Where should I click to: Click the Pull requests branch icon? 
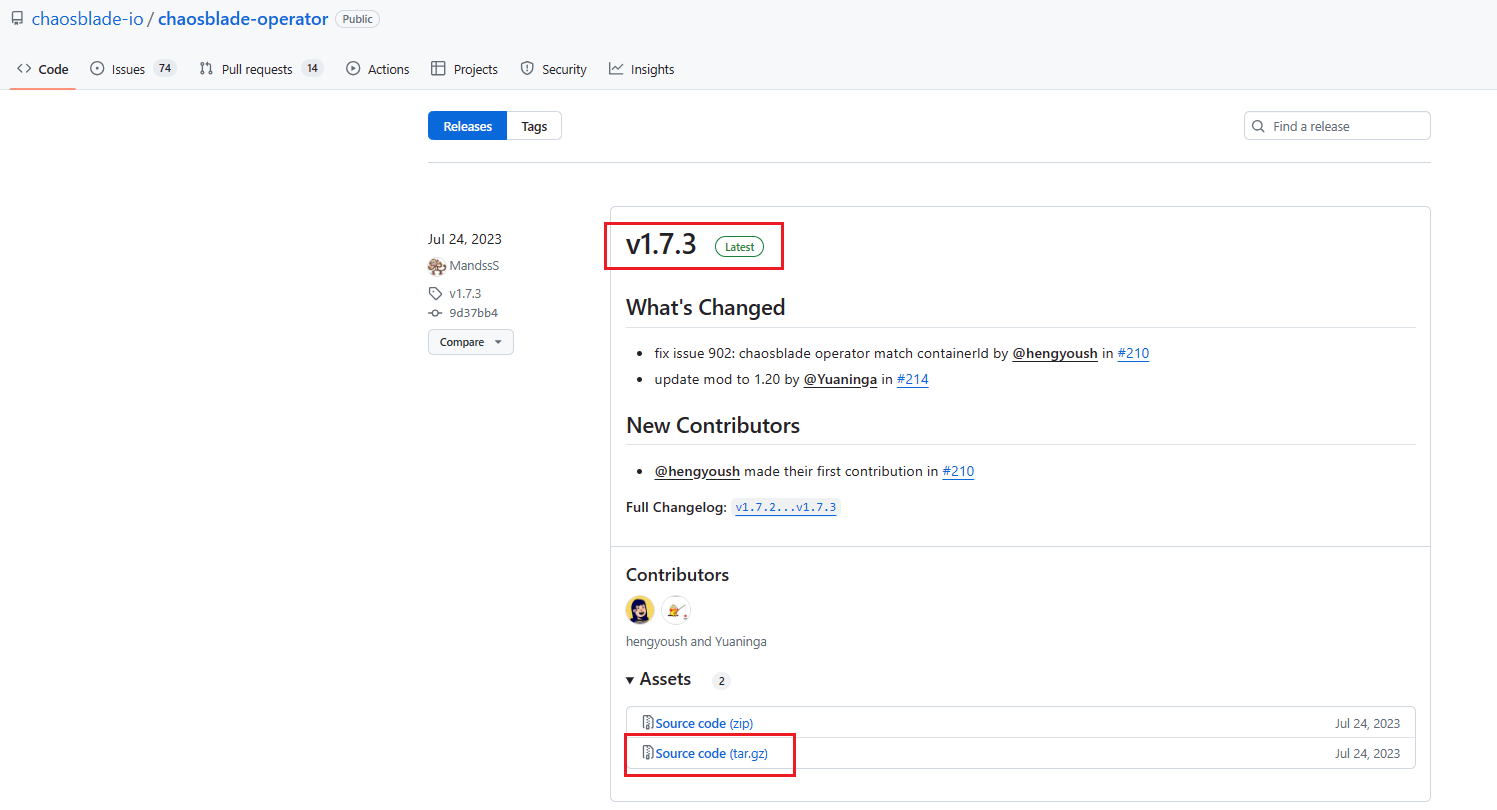206,69
